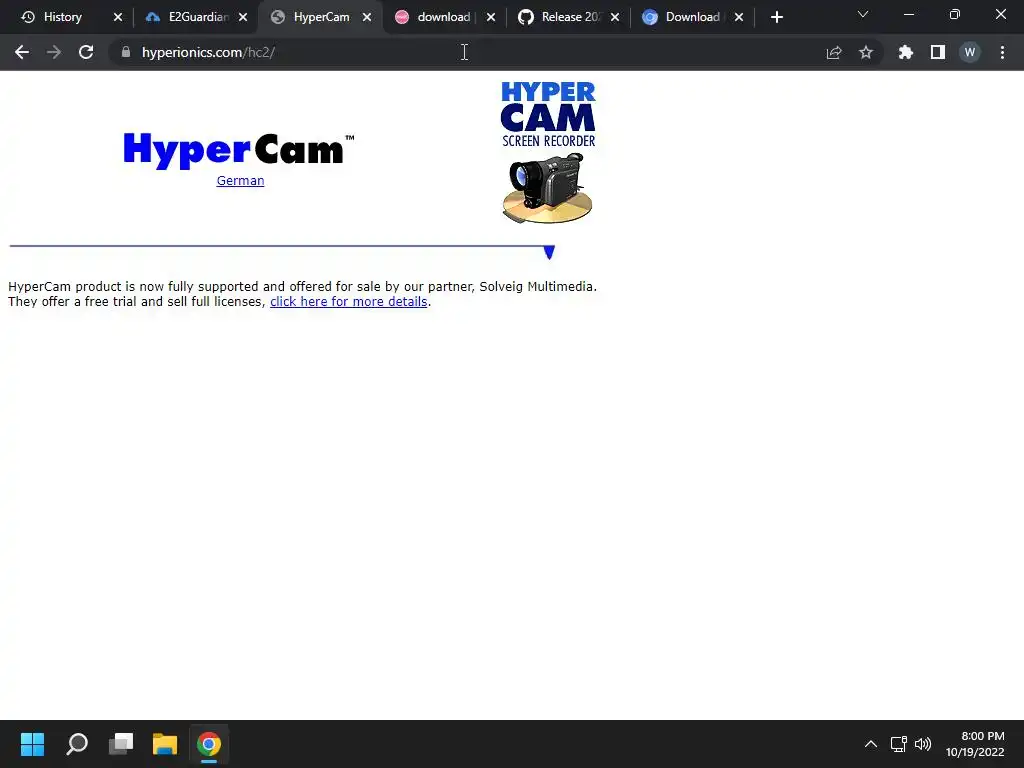
Task: Close the HyperCam tab
Action: 367,17
